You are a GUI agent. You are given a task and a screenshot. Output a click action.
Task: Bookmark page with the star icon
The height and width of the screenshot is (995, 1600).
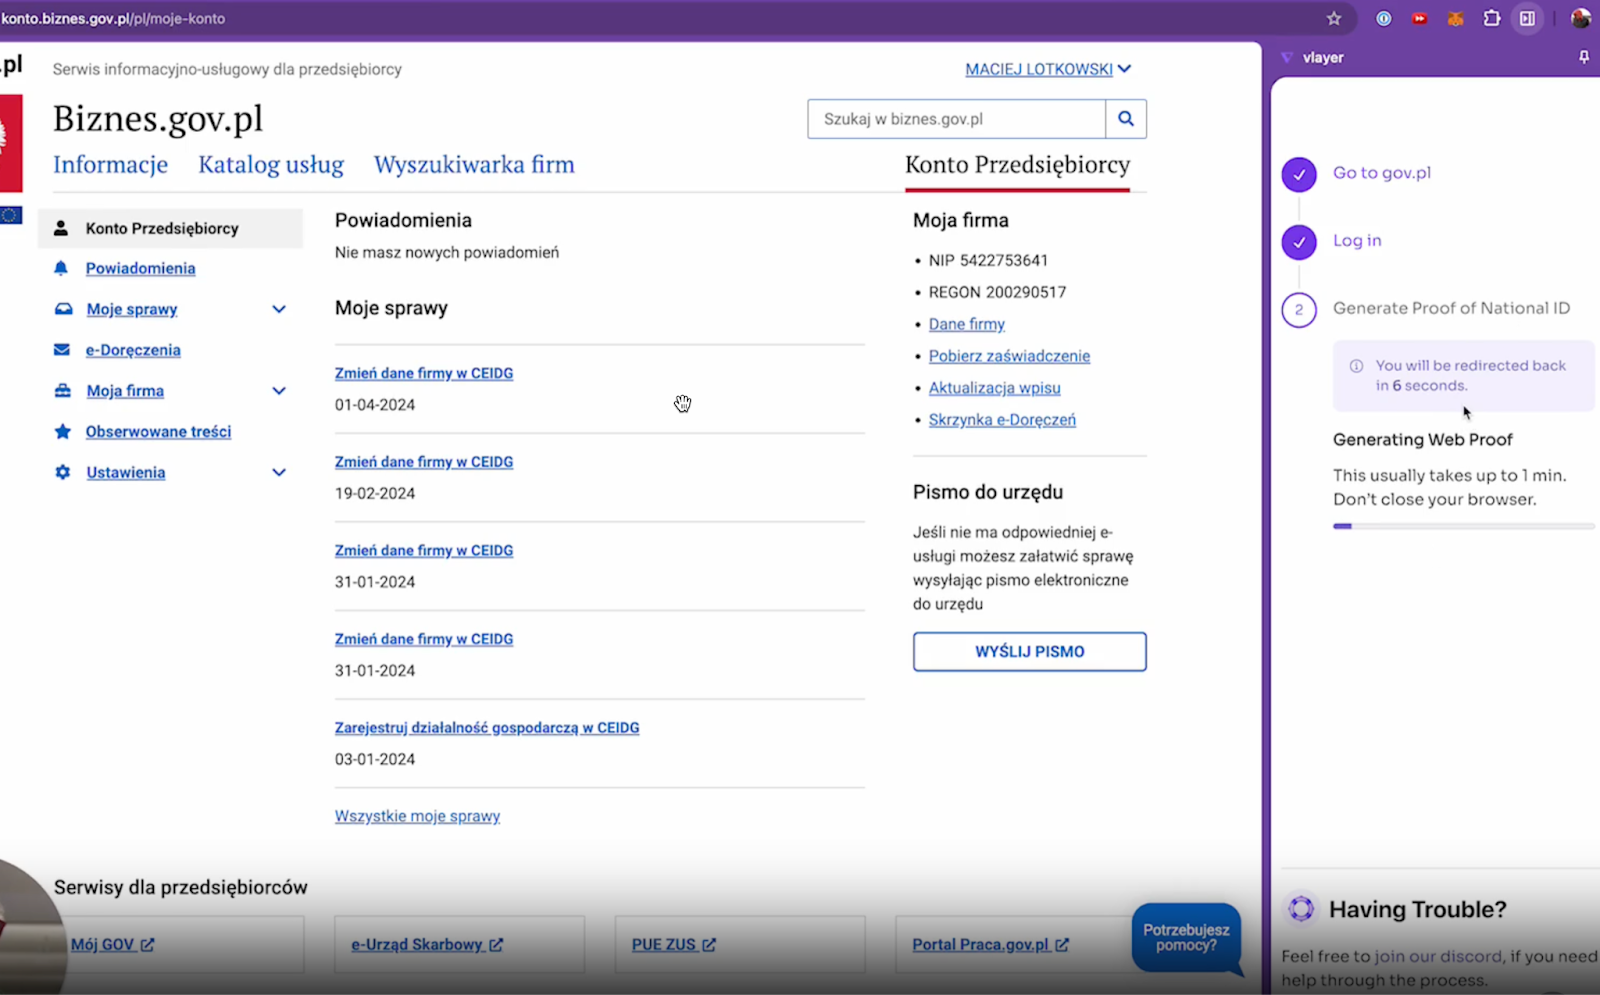tap(1334, 18)
